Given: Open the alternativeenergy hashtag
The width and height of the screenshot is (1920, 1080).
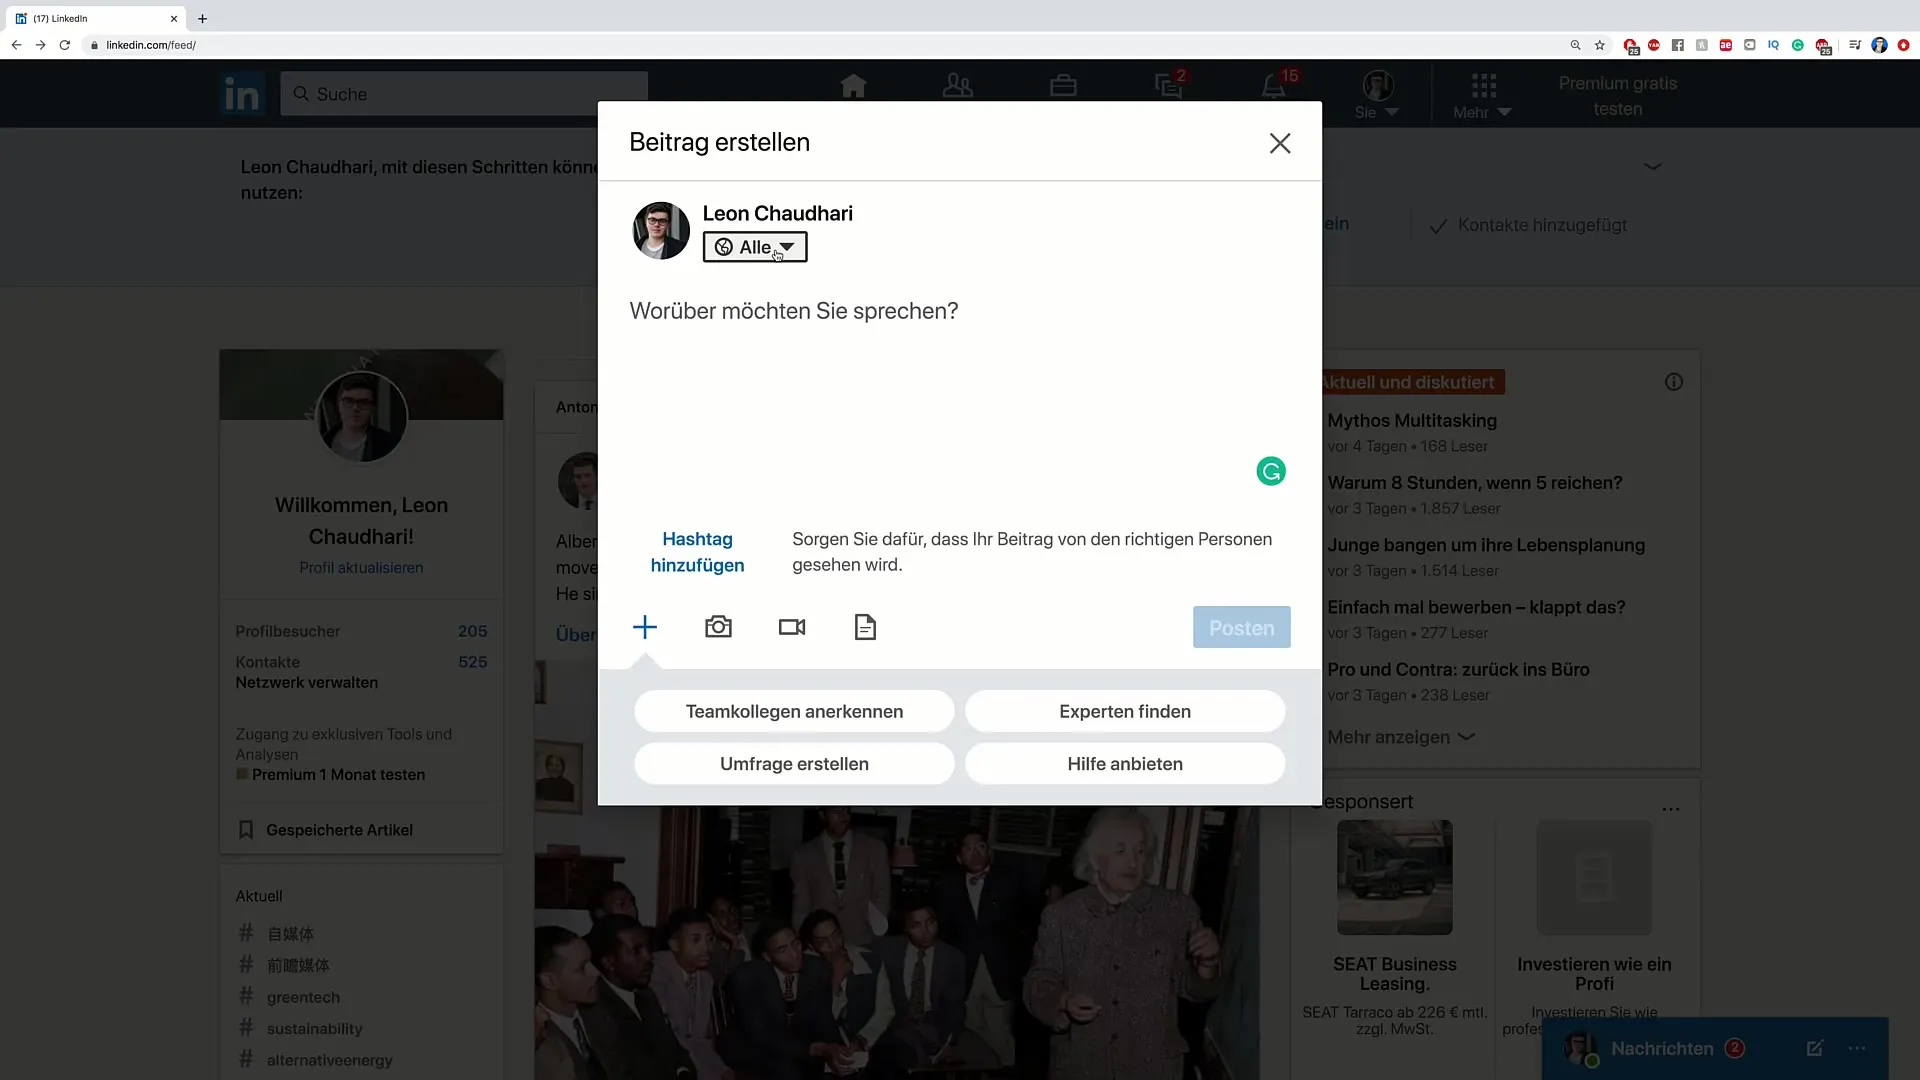Looking at the screenshot, I should (x=329, y=1060).
